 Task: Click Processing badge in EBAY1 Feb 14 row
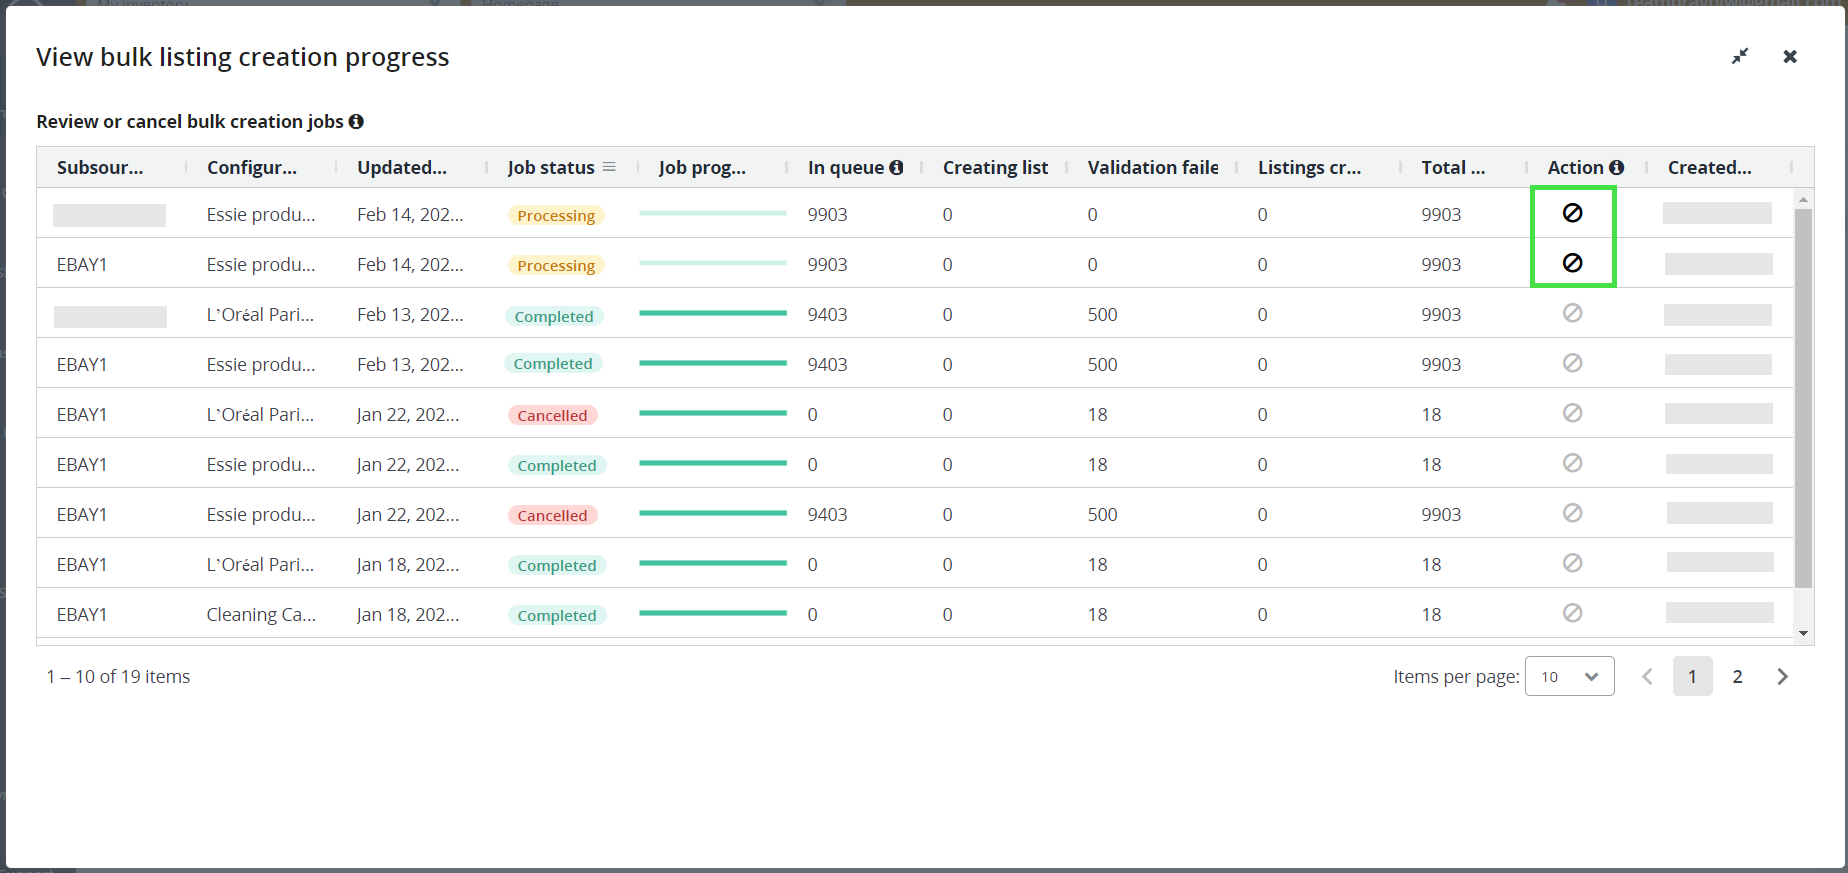pos(556,265)
